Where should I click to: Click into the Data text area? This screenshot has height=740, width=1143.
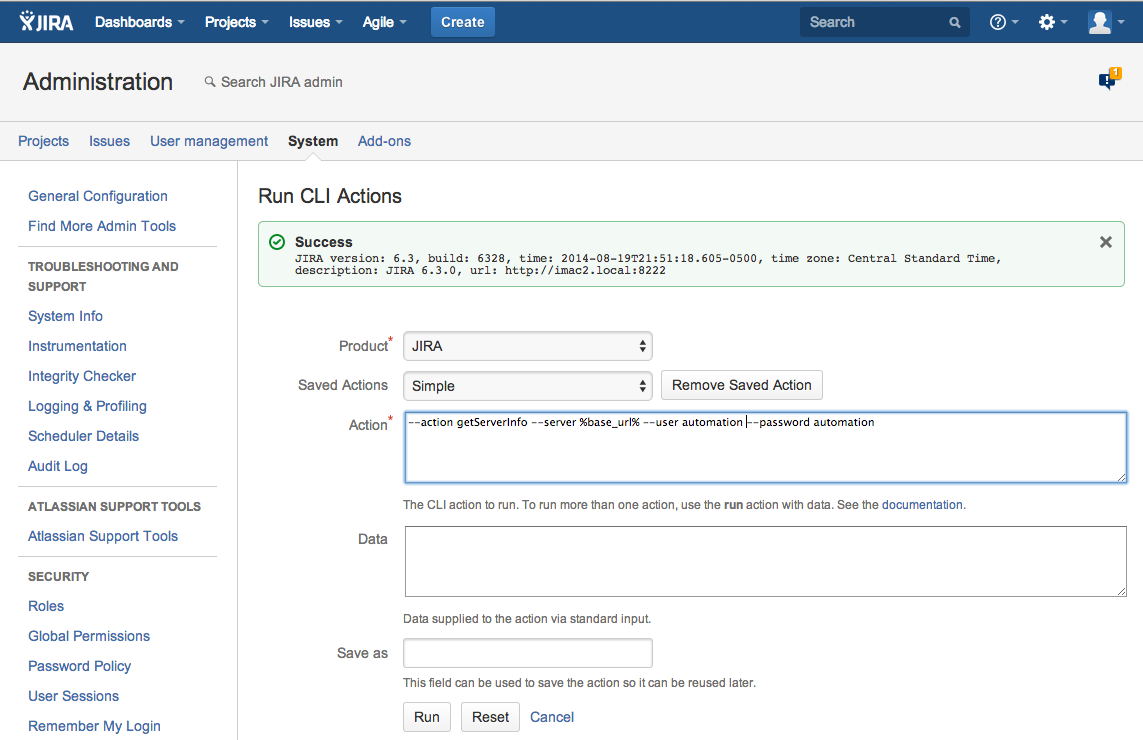click(x=765, y=561)
